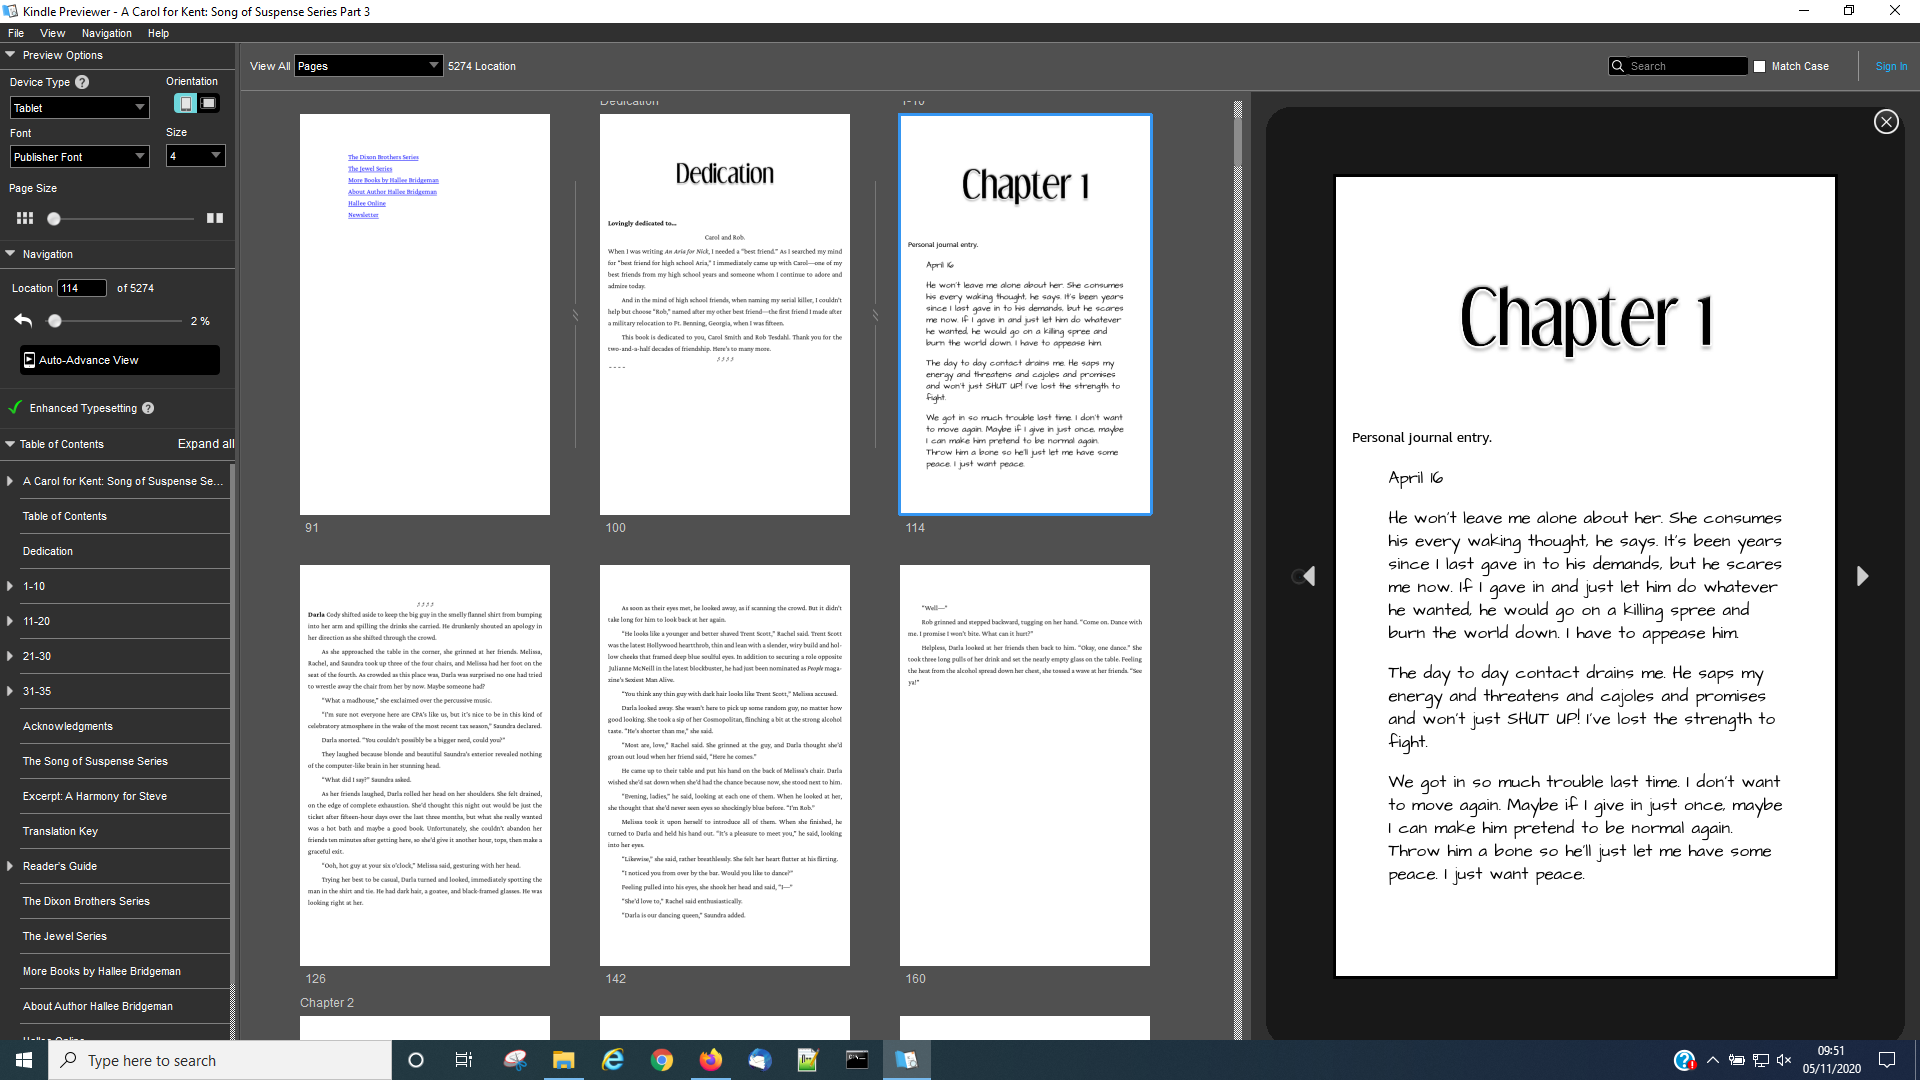The height and width of the screenshot is (1080, 1920).
Task: Click the Device Type help icon
Action: [x=82, y=82]
